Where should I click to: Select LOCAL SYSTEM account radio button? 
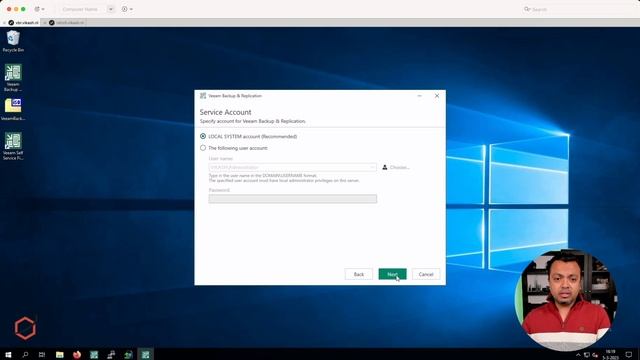click(203, 136)
